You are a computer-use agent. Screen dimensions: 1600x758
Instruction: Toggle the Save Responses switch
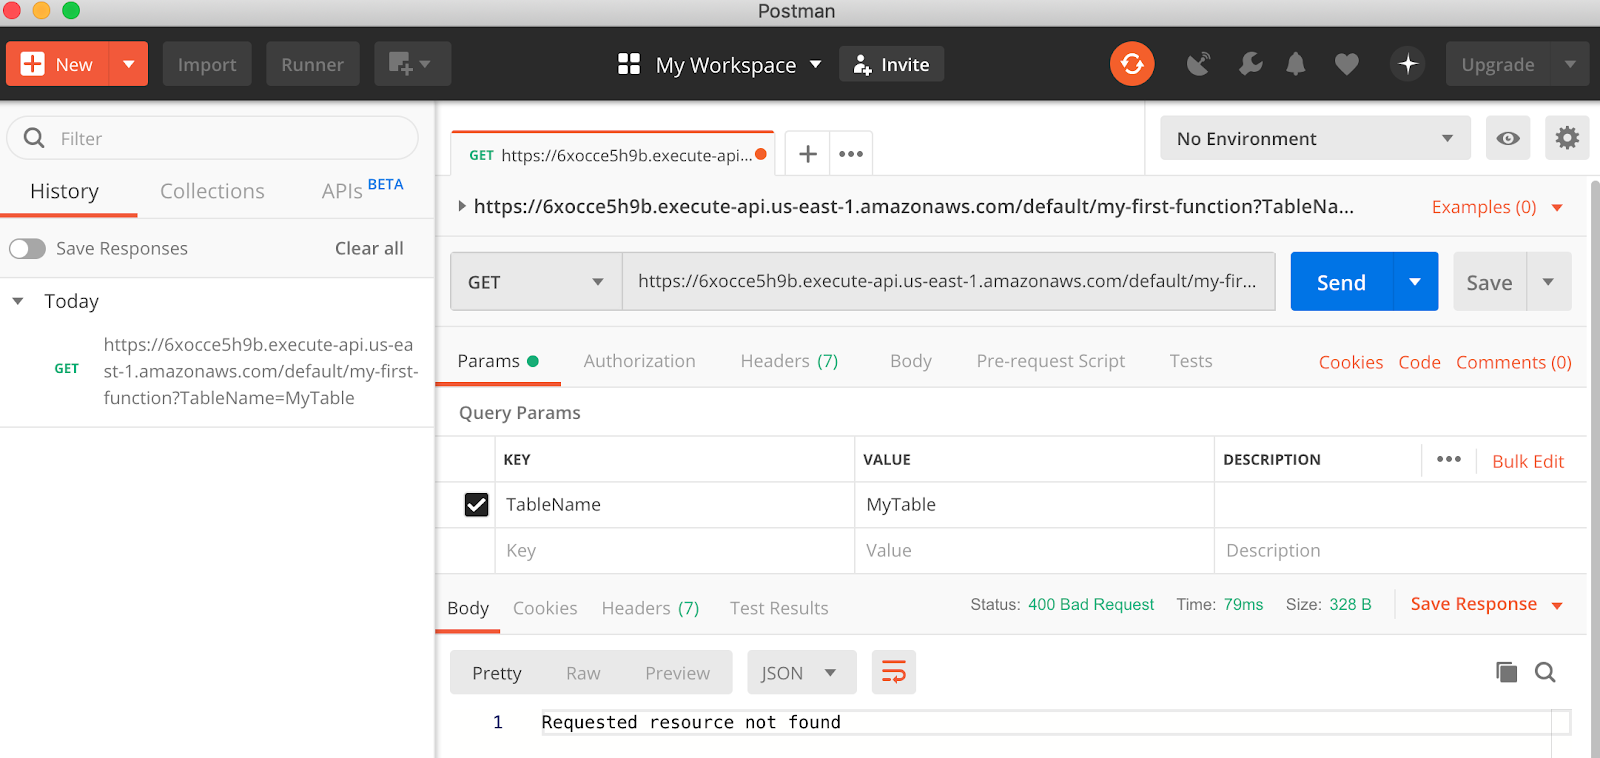(x=28, y=248)
